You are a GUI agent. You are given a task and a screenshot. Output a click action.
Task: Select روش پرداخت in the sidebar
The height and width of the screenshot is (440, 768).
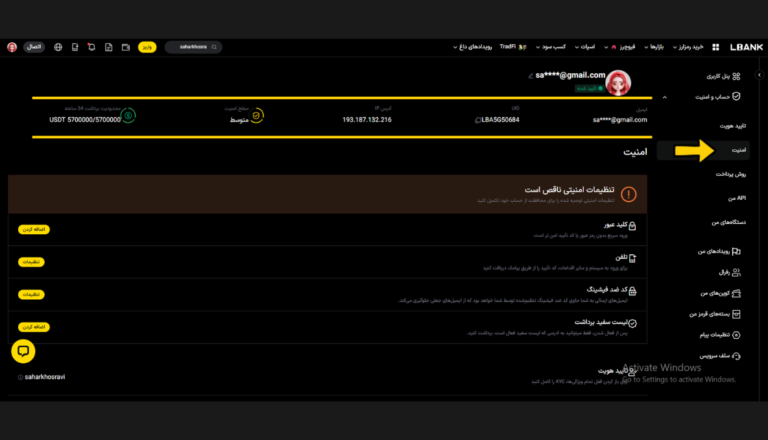pos(731,174)
